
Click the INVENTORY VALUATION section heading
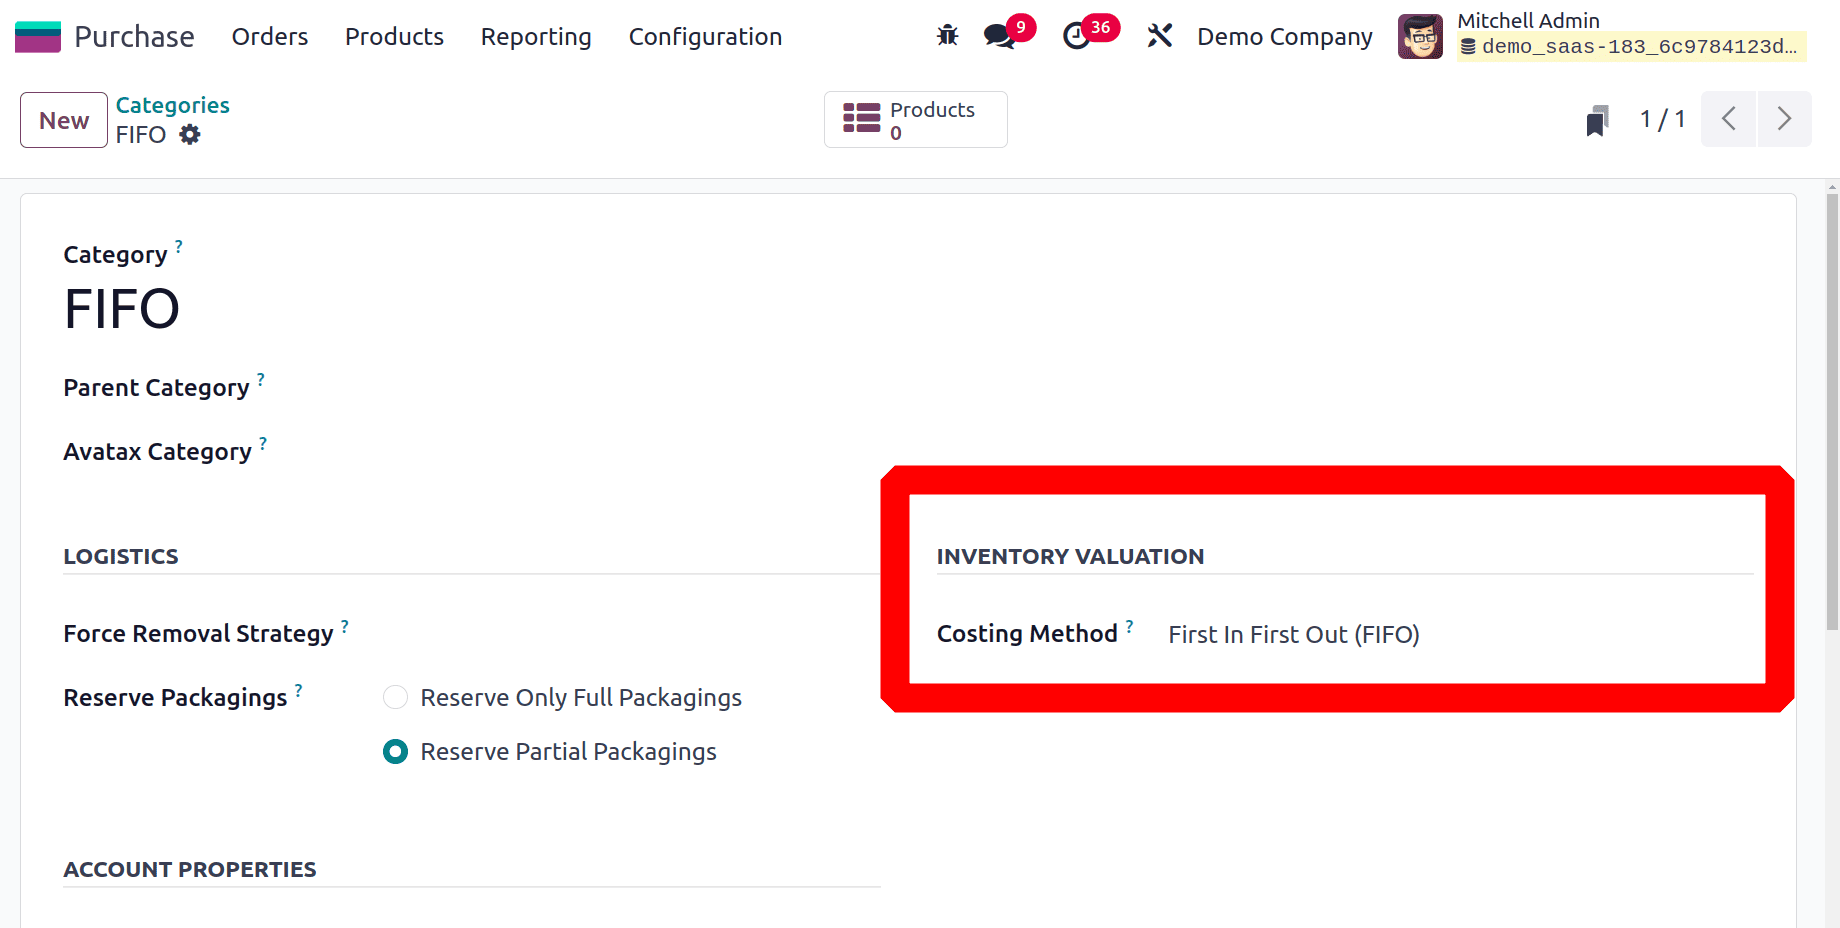pyautogui.click(x=1070, y=556)
